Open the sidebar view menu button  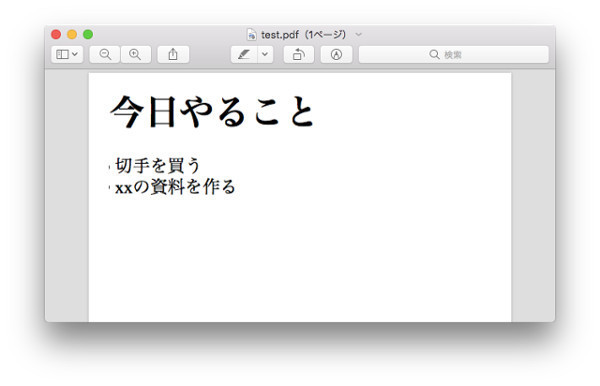pos(67,54)
